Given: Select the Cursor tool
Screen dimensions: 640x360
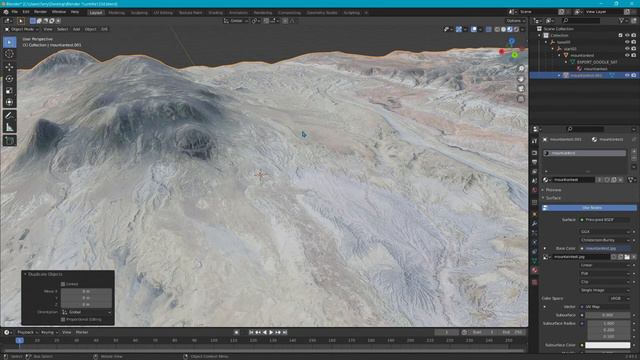Looking at the screenshot, I should 9,54.
